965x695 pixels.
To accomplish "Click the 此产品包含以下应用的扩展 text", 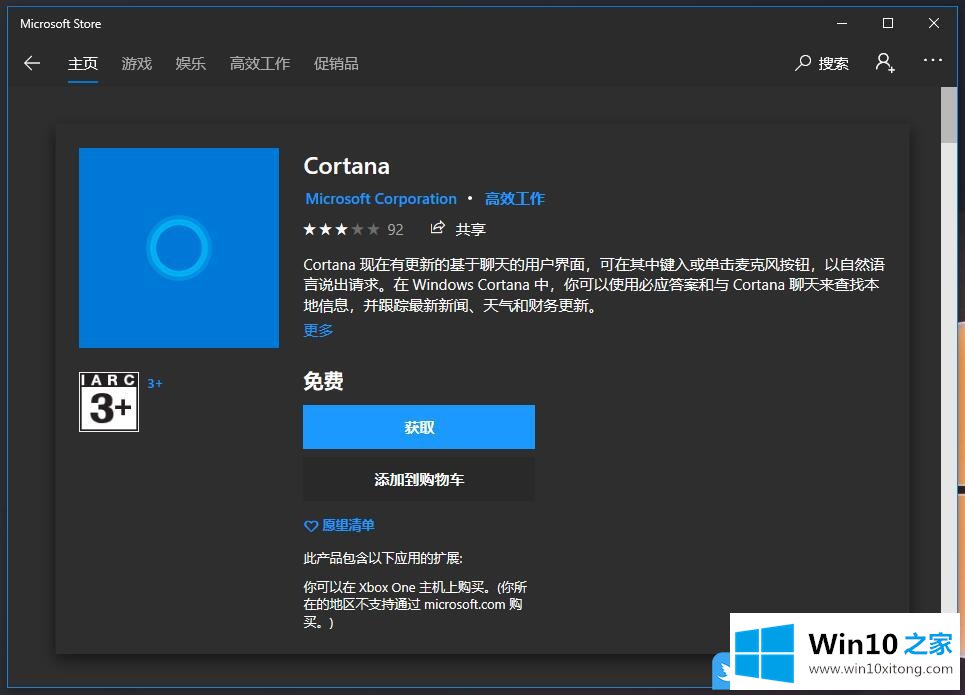I will pyautogui.click(x=383, y=558).
